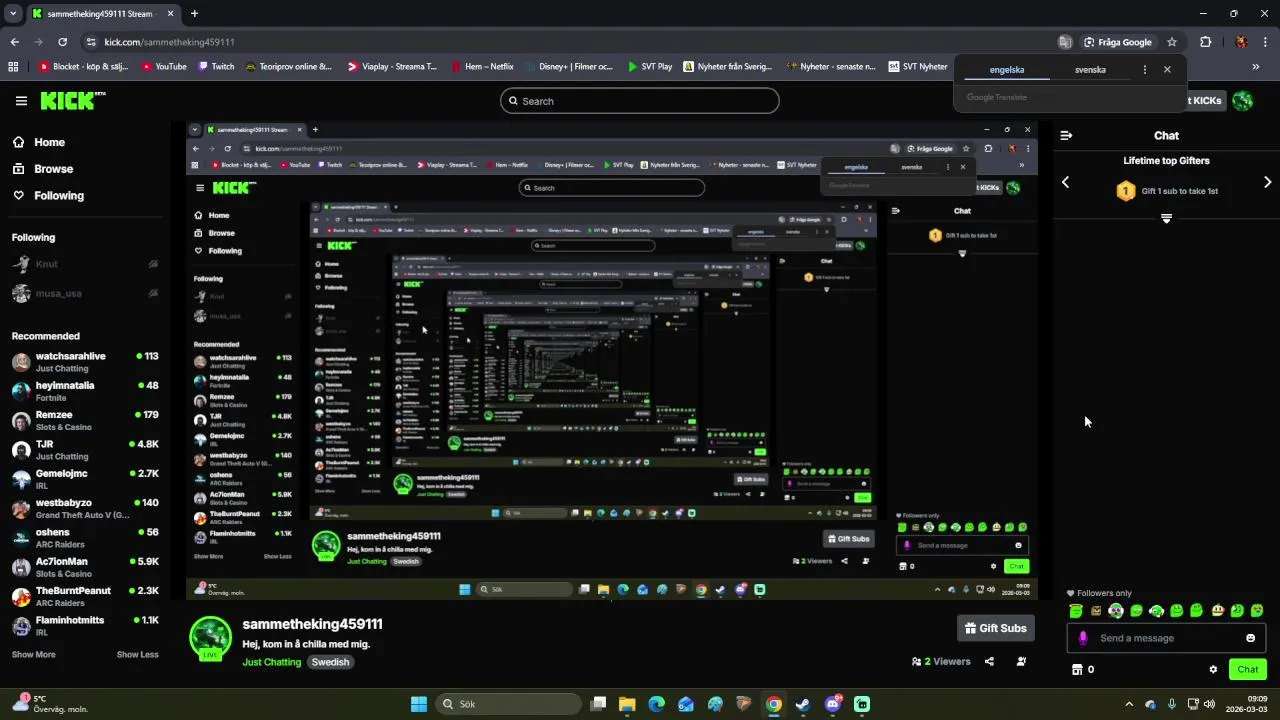Open TheBurntPeanut recommended channel

[x=85, y=597]
